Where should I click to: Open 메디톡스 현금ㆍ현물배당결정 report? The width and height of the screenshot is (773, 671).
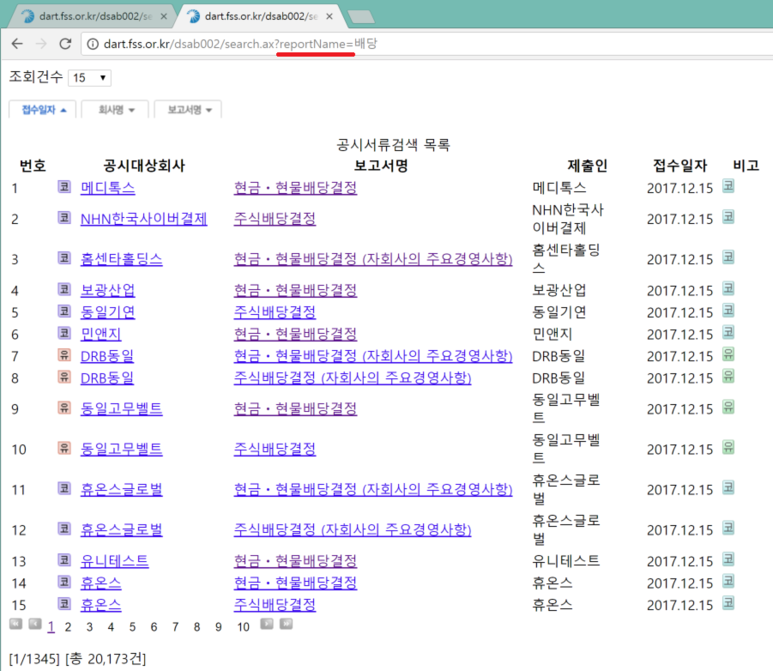pyautogui.click(x=295, y=188)
